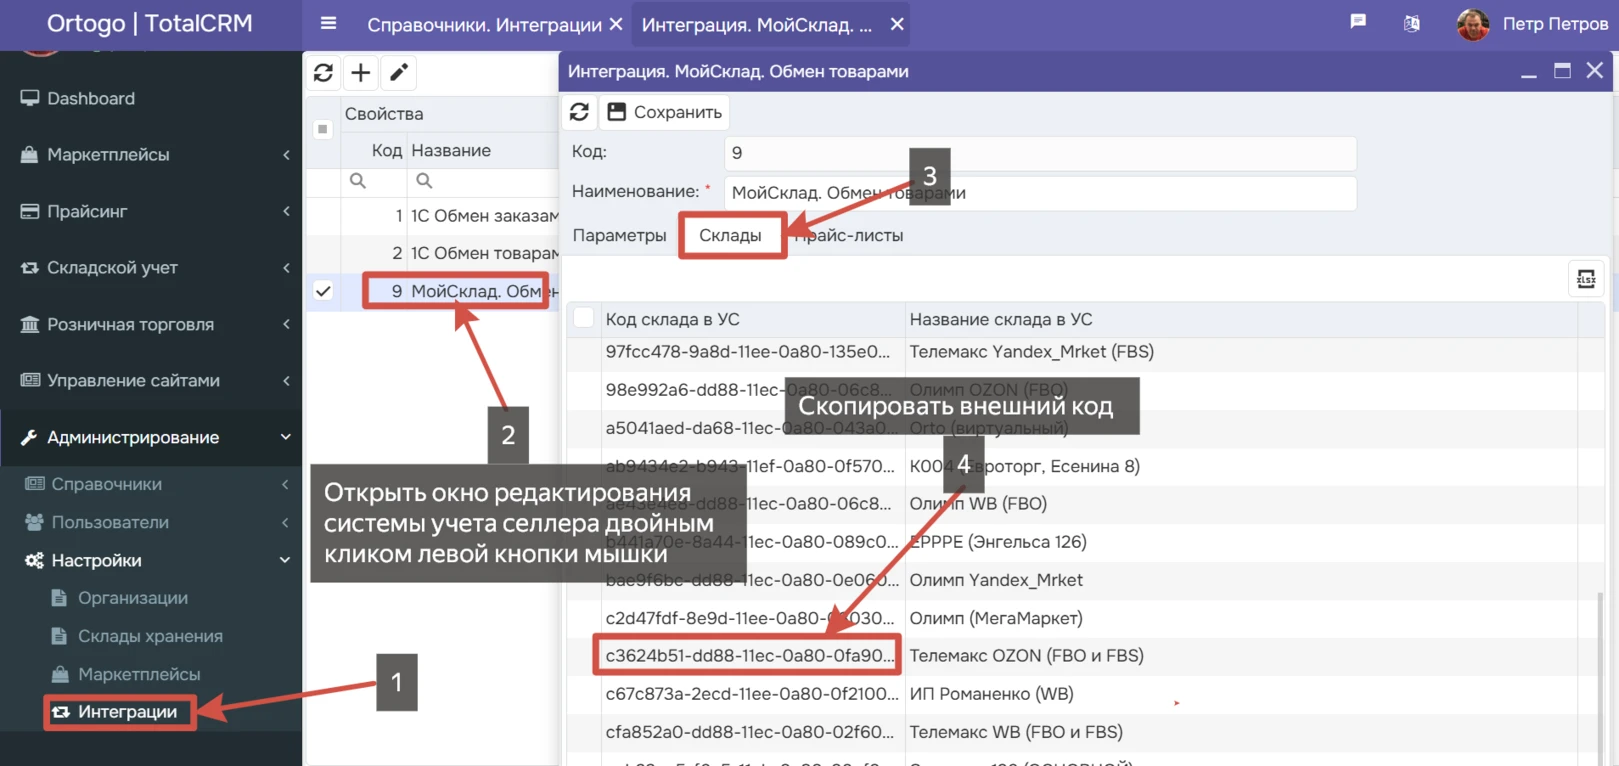Expand the Розничная торговля menu chevron
This screenshot has width=1619, height=766.
click(286, 324)
